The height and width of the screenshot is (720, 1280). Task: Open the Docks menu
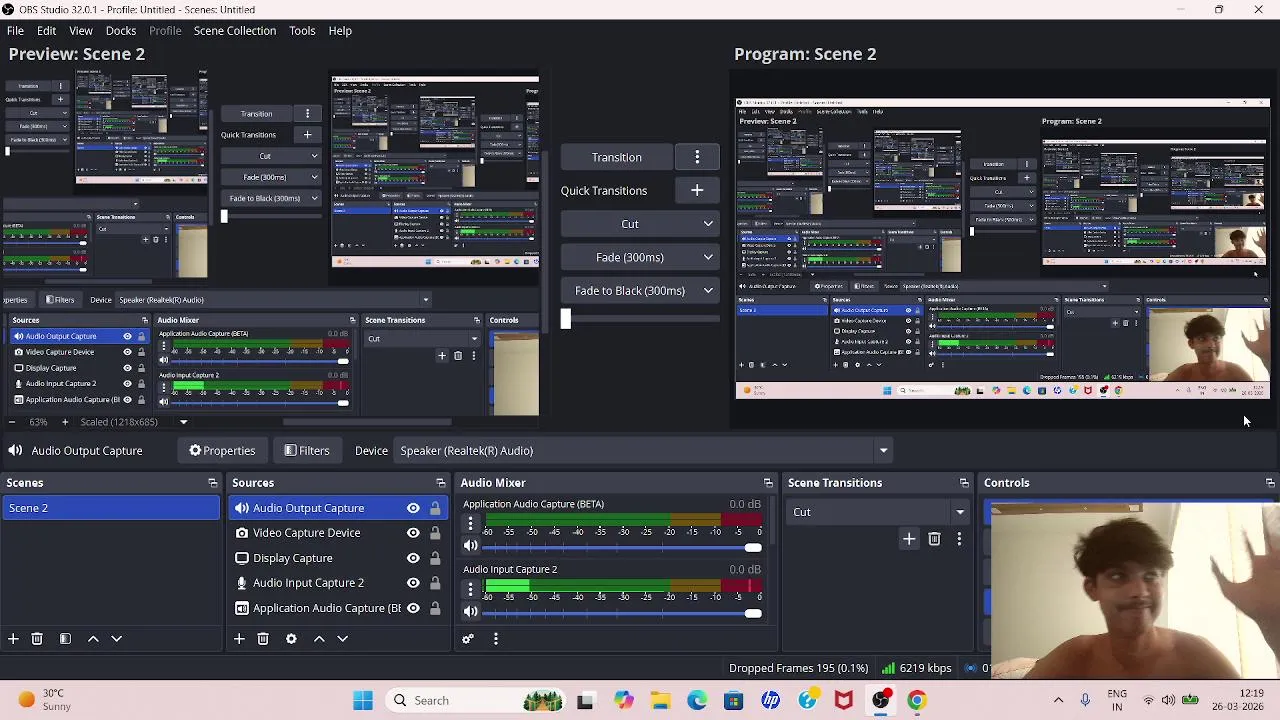click(121, 30)
